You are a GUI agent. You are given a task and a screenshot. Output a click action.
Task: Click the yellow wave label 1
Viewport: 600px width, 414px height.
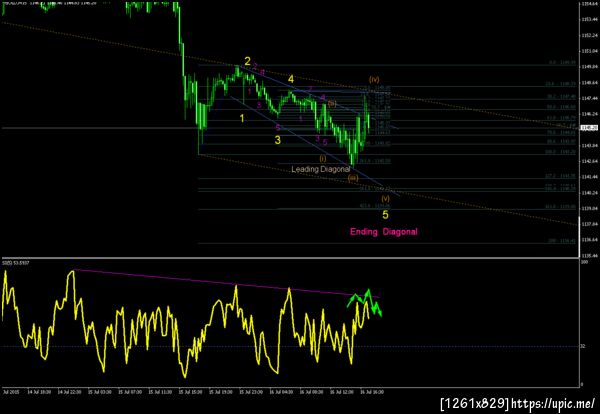(242, 118)
